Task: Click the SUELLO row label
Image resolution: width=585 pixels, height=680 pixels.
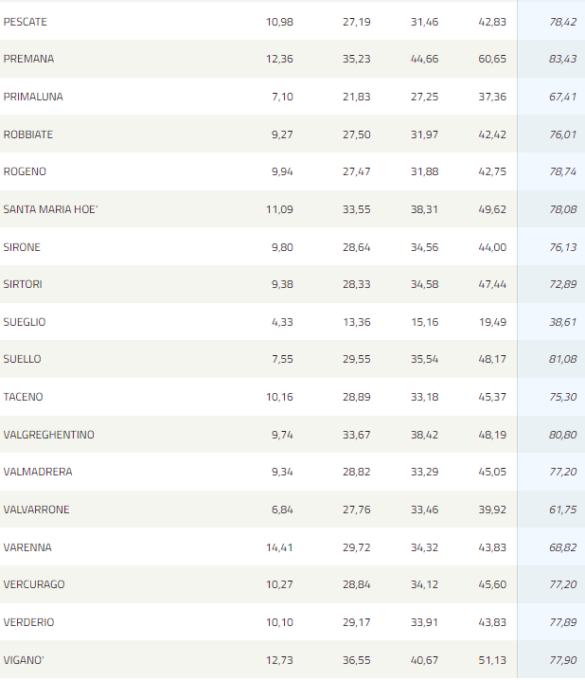Action: click(x=22, y=359)
